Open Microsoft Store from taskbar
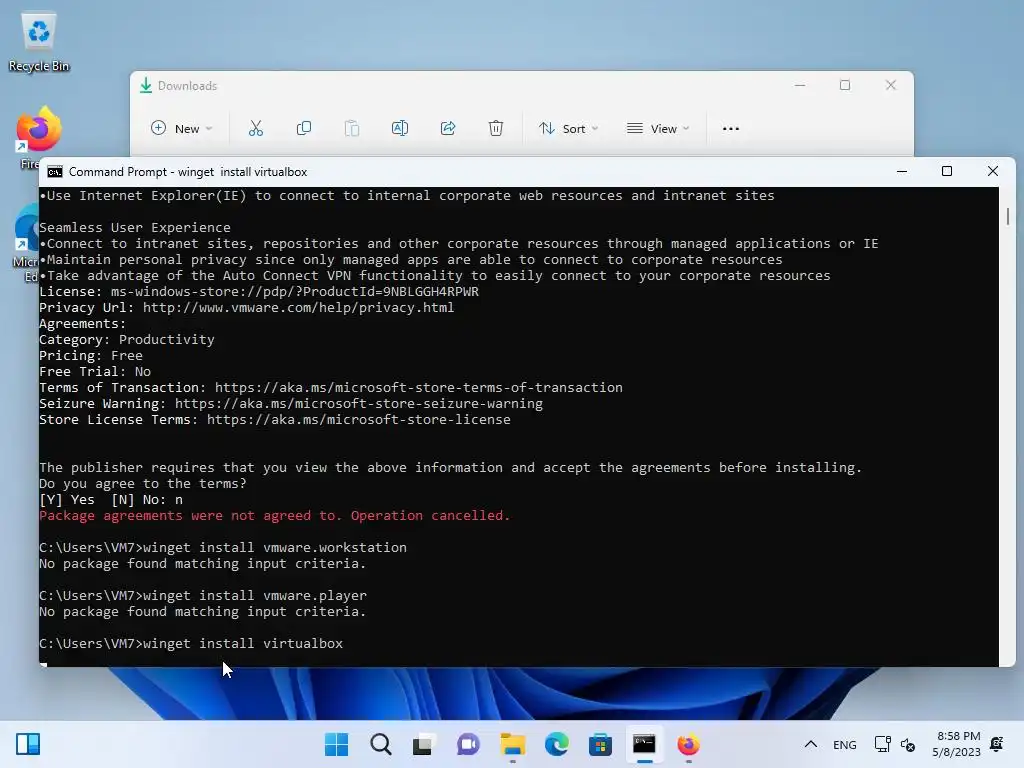 click(x=600, y=744)
